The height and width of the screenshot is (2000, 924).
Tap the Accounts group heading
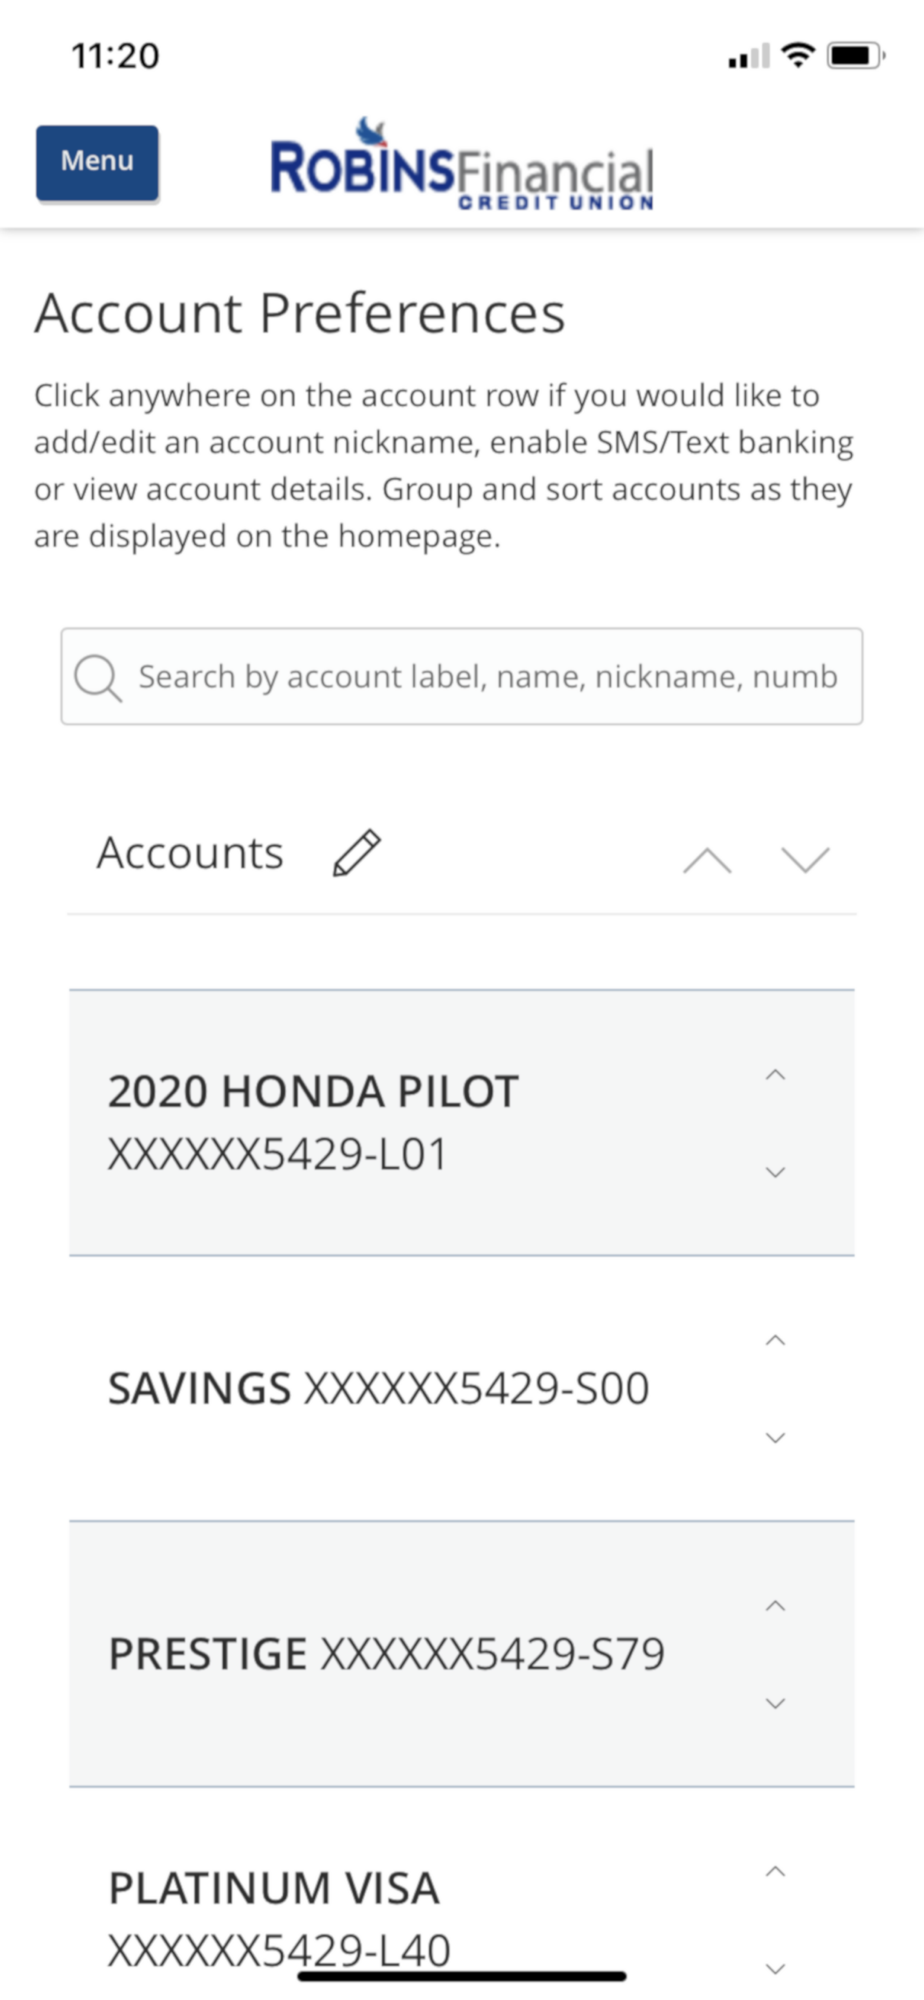pos(190,853)
